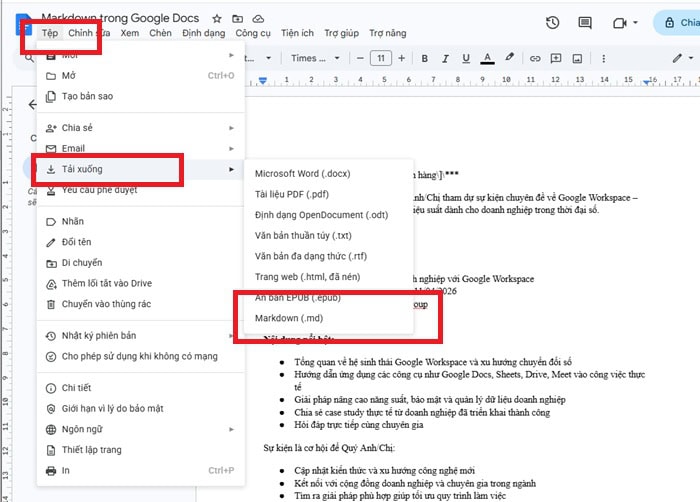Click Tạo bản sao menu entry
Image resolution: width=700 pixels, height=502 pixels.
pos(87,96)
